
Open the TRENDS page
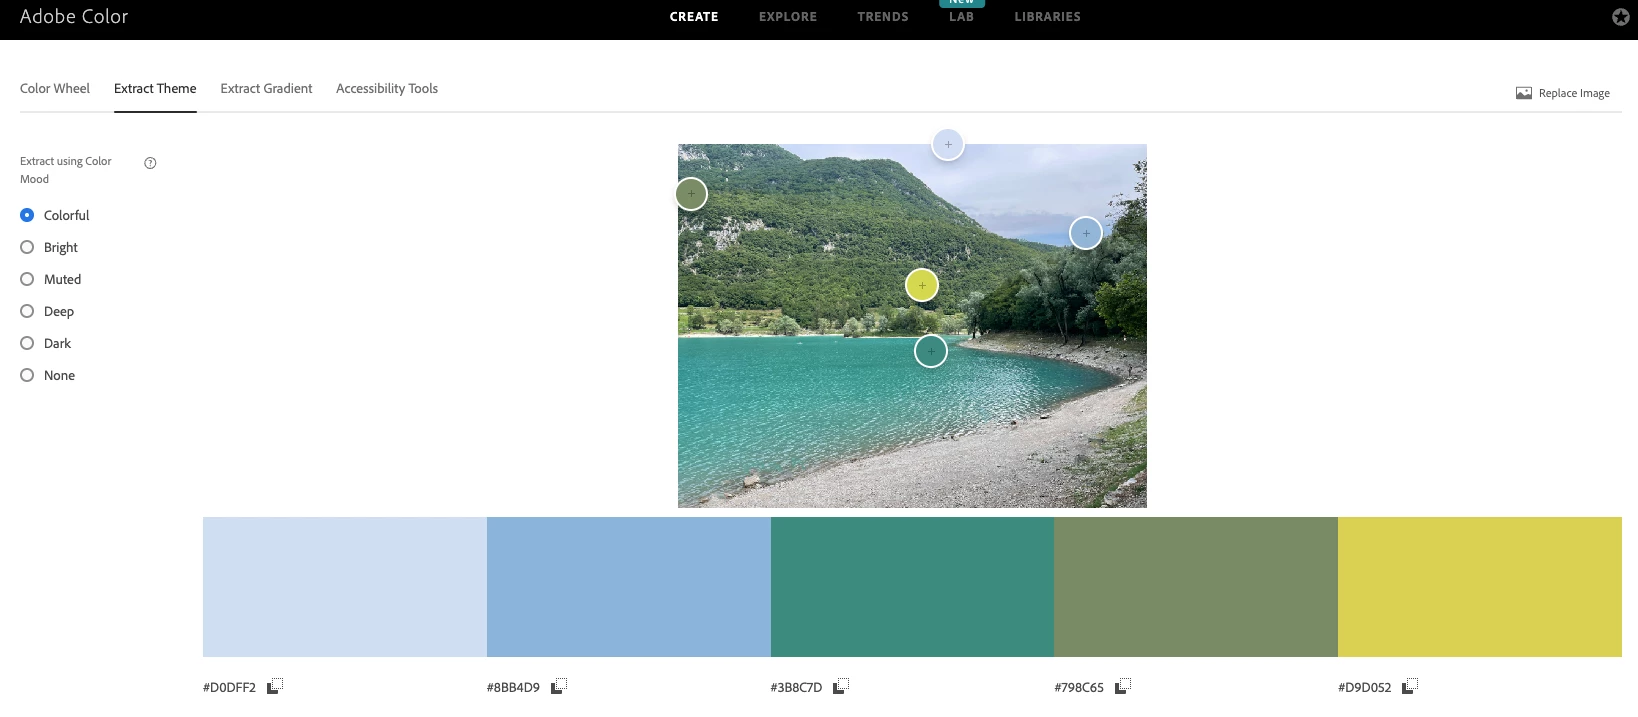pyautogui.click(x=883, y=17)
